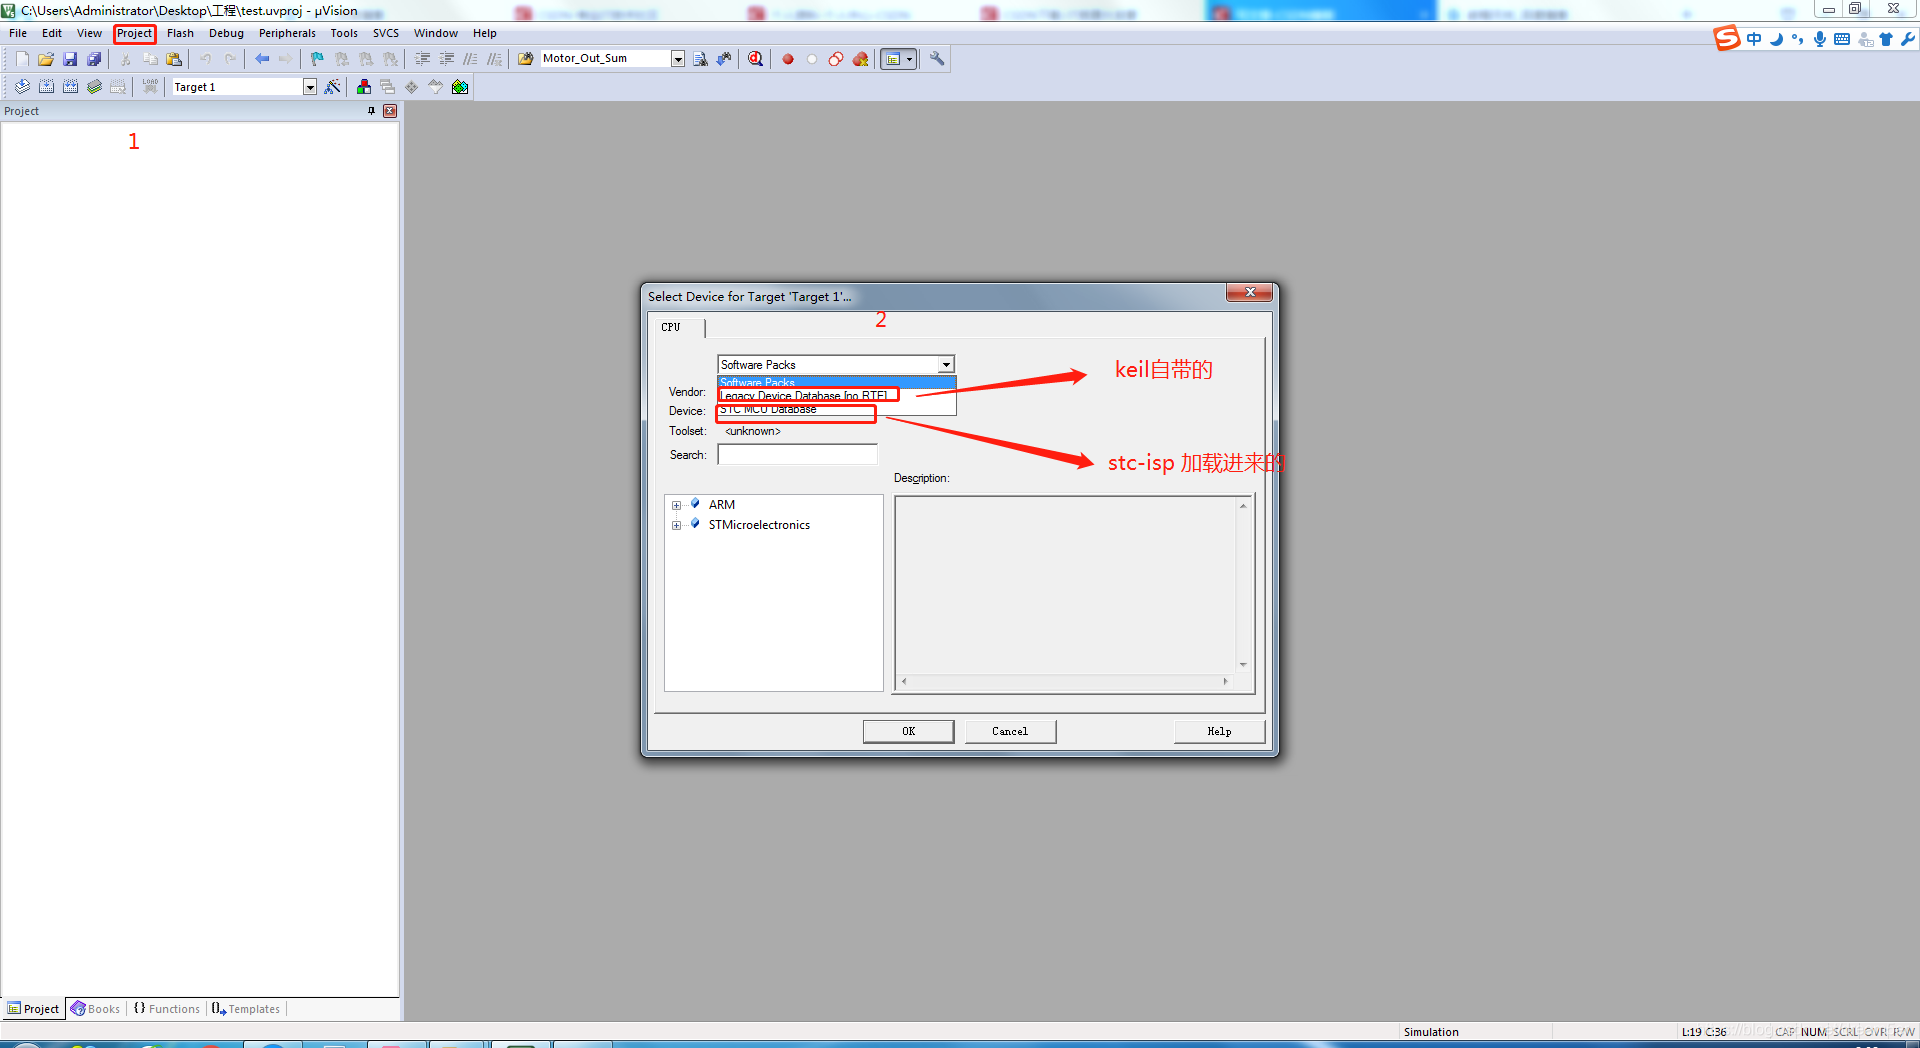Open the Peripherals menu
1920x1048 pixels.
pyautogui.click(x=287, y=33)
